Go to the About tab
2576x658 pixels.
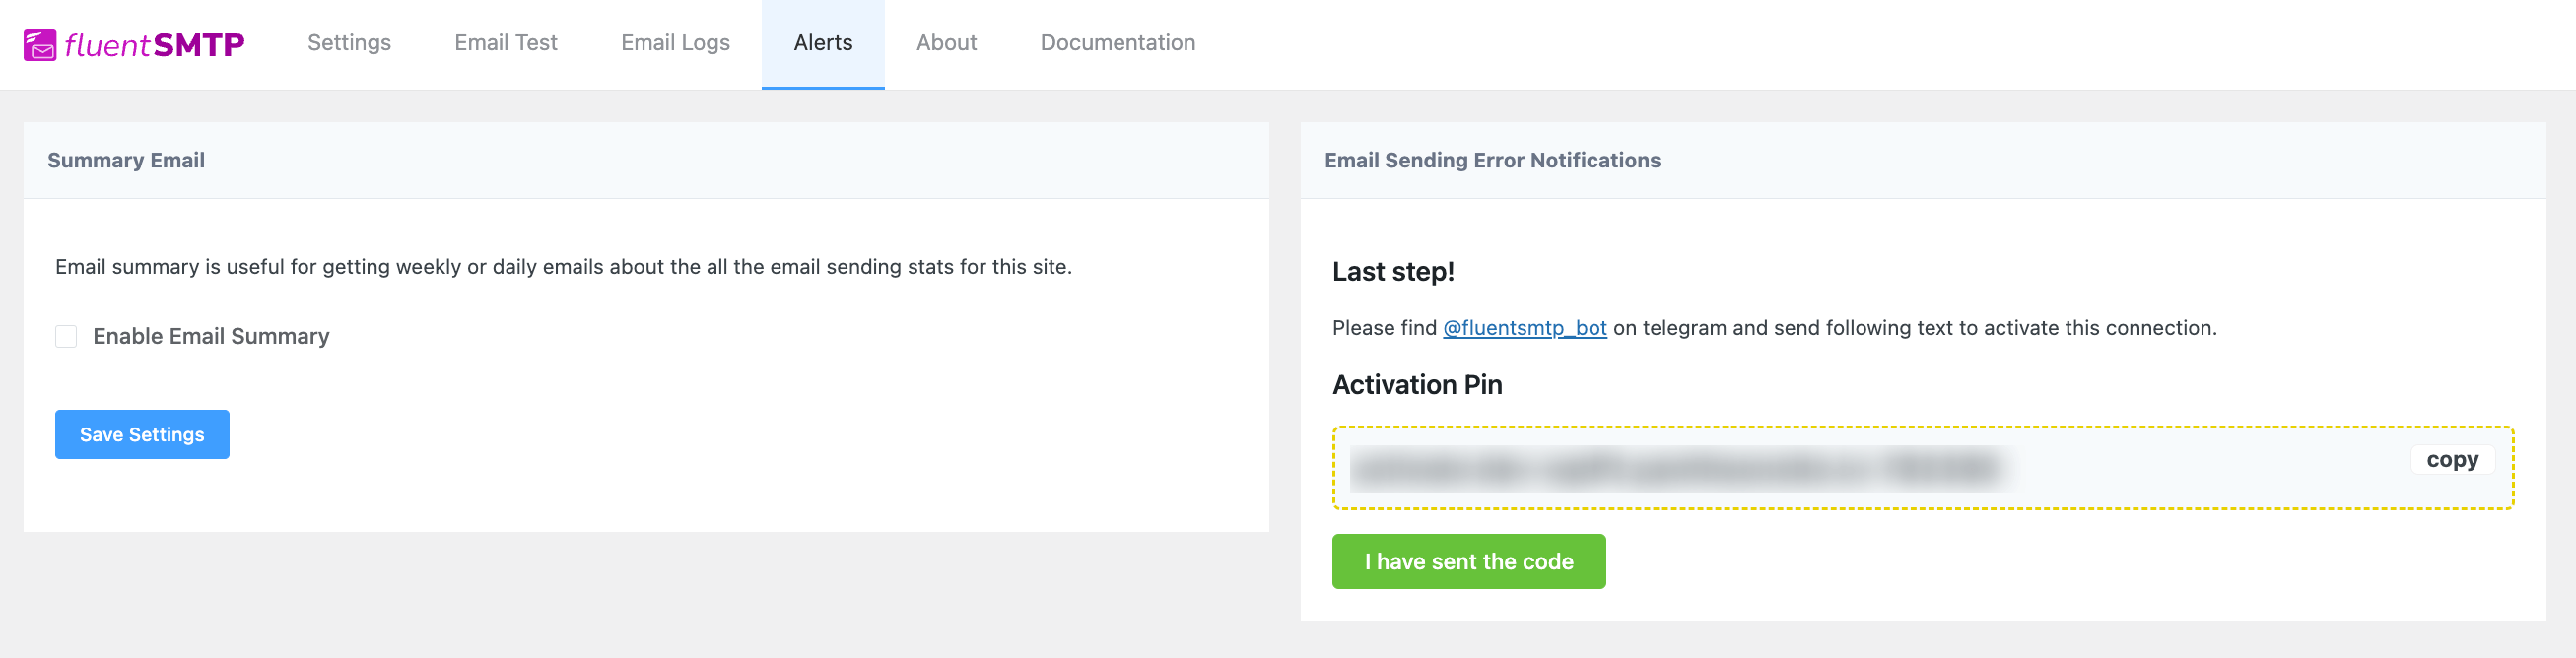946,43
